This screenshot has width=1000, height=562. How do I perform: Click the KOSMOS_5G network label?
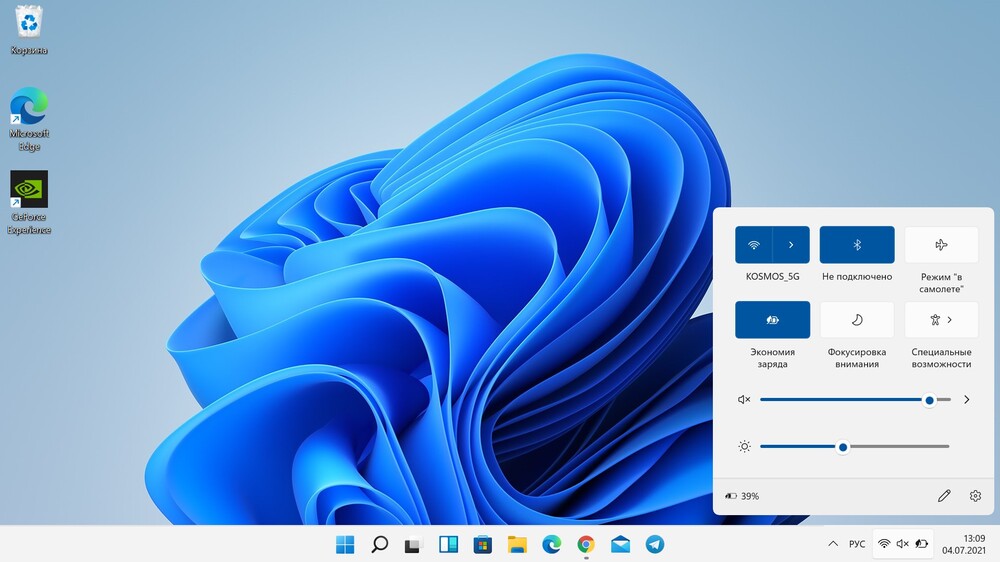click(x=772, y=276)
